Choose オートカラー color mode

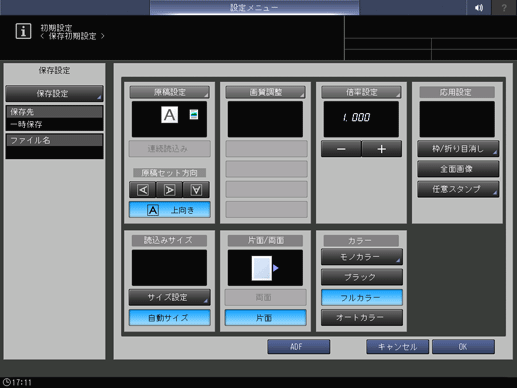362,318
